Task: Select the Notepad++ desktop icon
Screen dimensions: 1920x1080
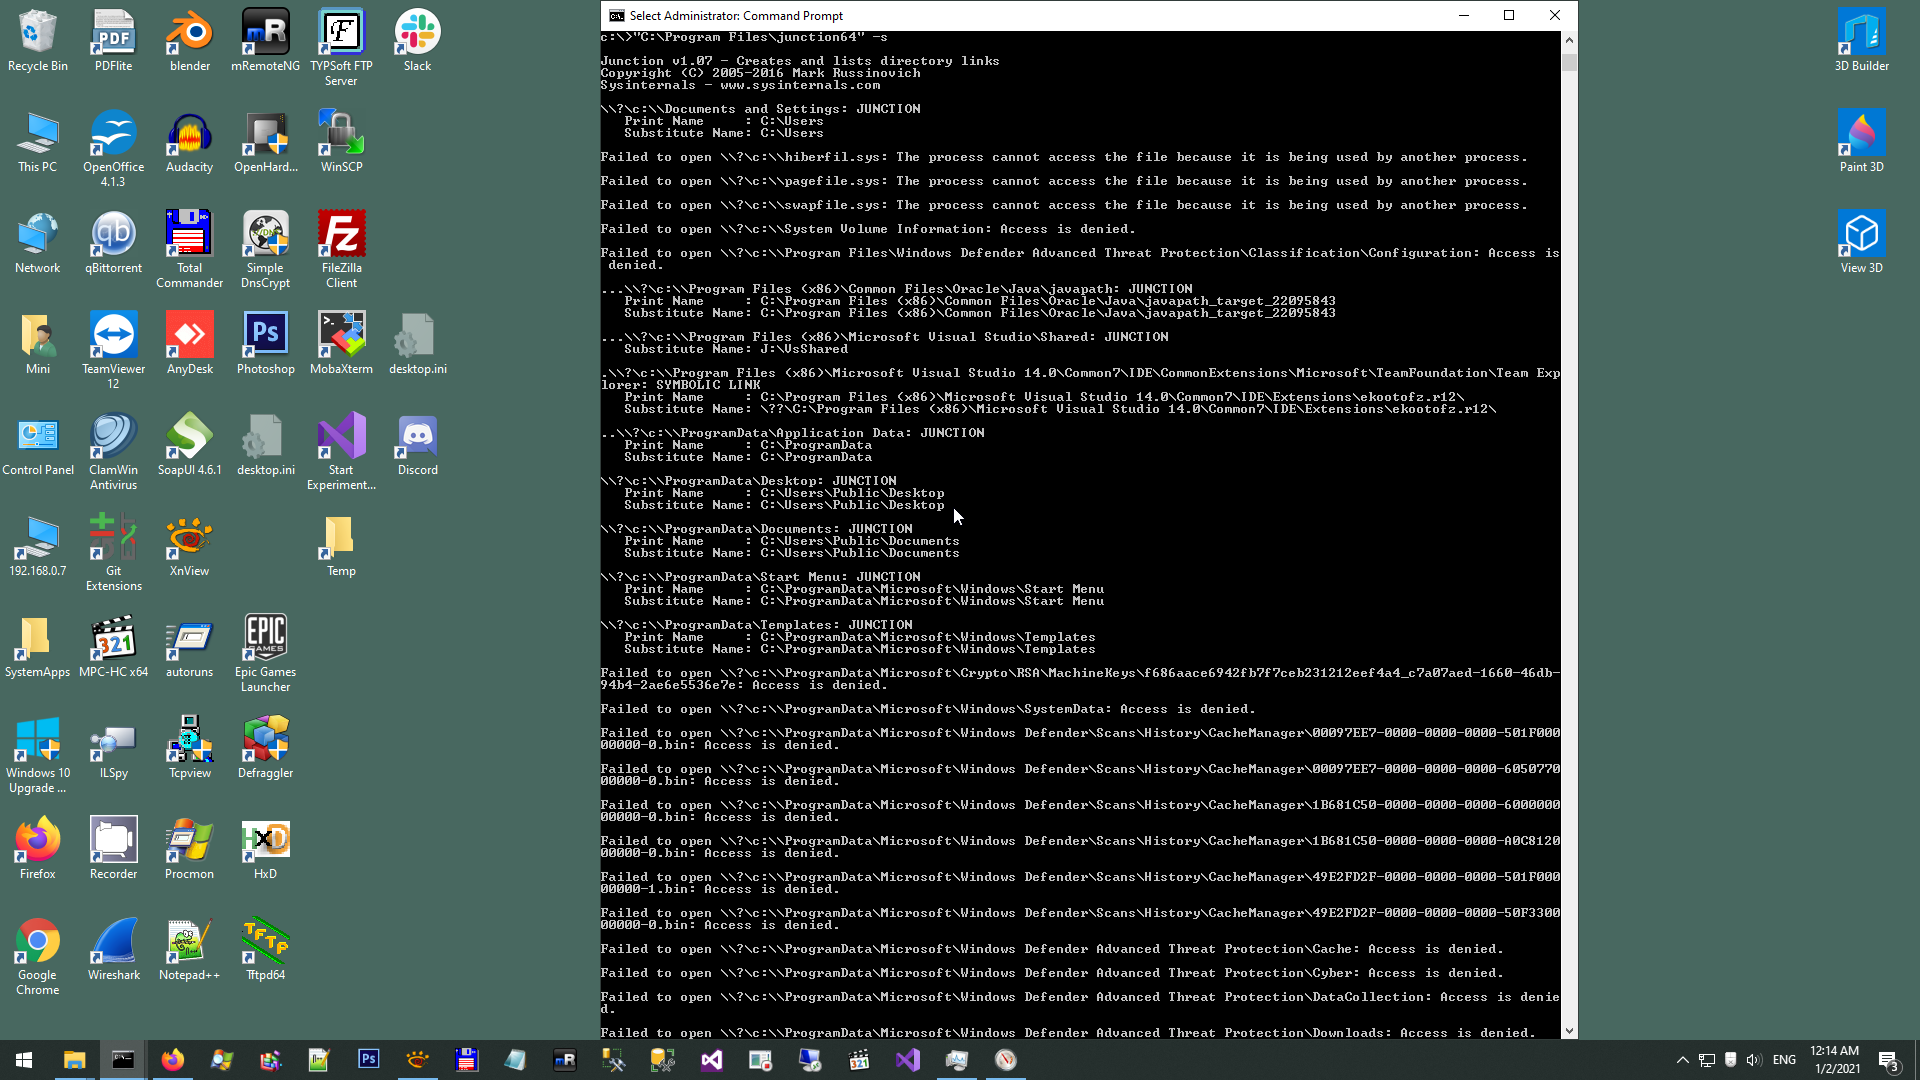Action: click(x=189, y=944)
